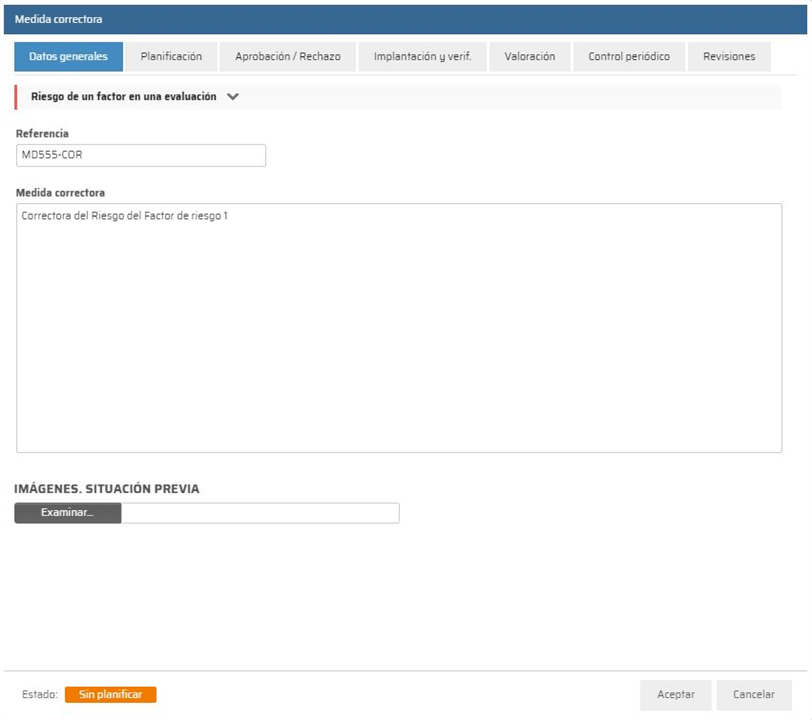Confirm with the Aceptar button
The width and height of the screenshot is (812, 720).
(x=675, y=695)
